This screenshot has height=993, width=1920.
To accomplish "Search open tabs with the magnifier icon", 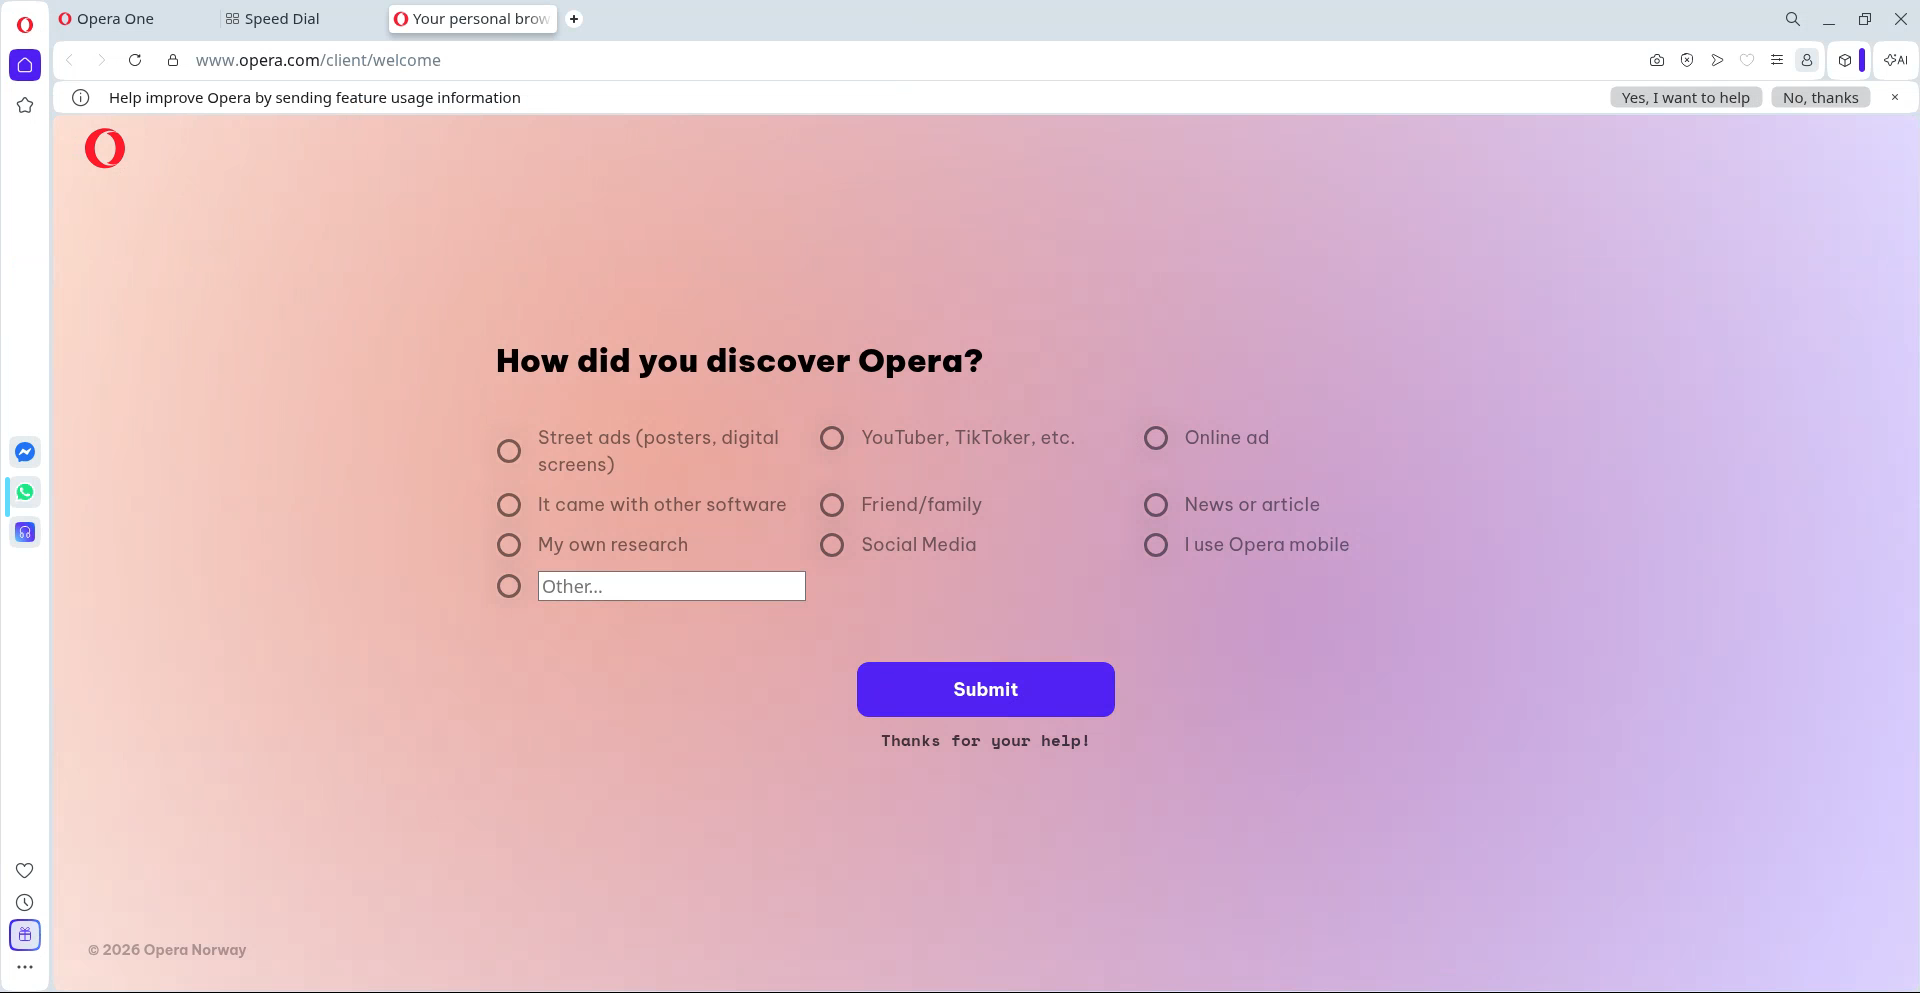I will click(1793, 19).
